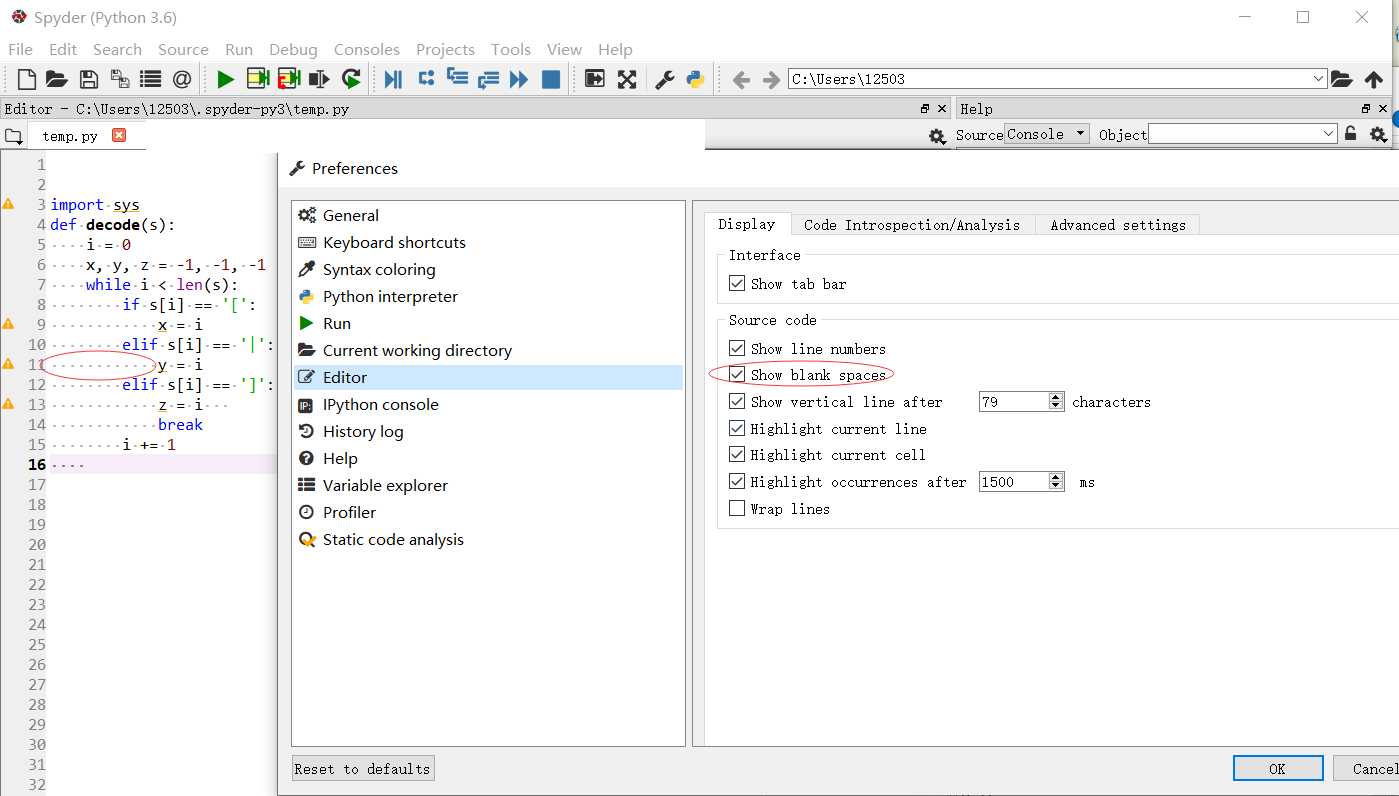Open Help pane options gear icon
This screenshot has width=1399, height=796.
click(x=1378, y=134)
